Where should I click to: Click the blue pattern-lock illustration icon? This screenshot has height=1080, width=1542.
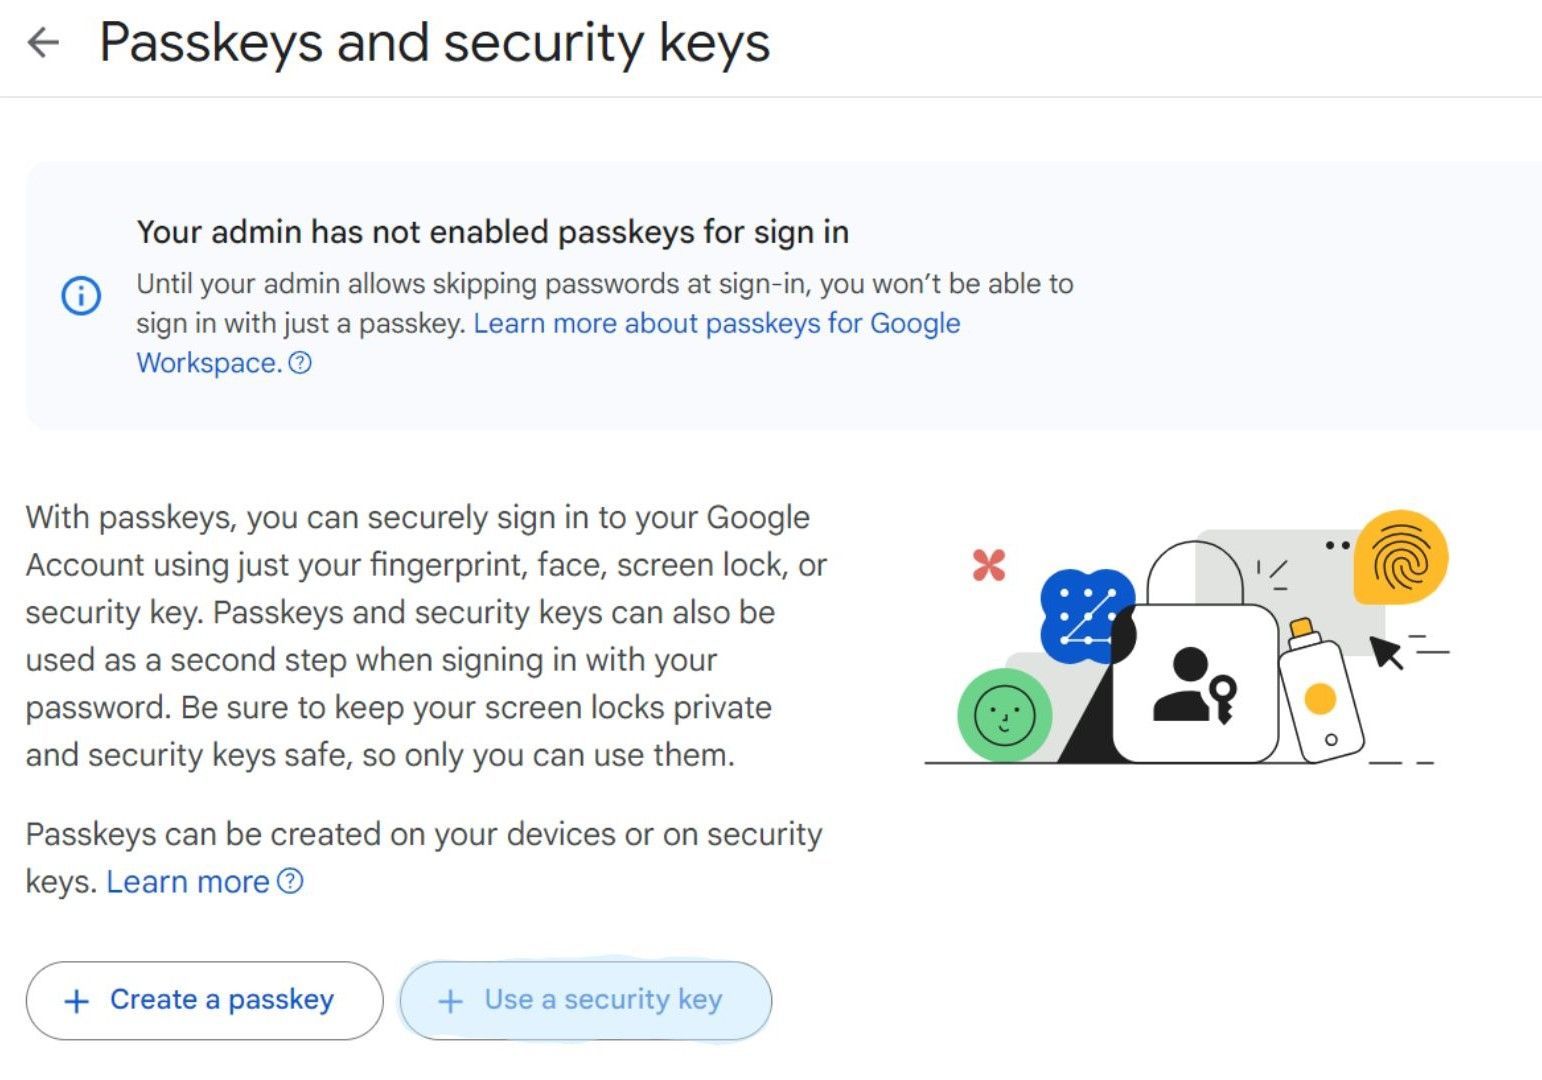(1087, 615)
